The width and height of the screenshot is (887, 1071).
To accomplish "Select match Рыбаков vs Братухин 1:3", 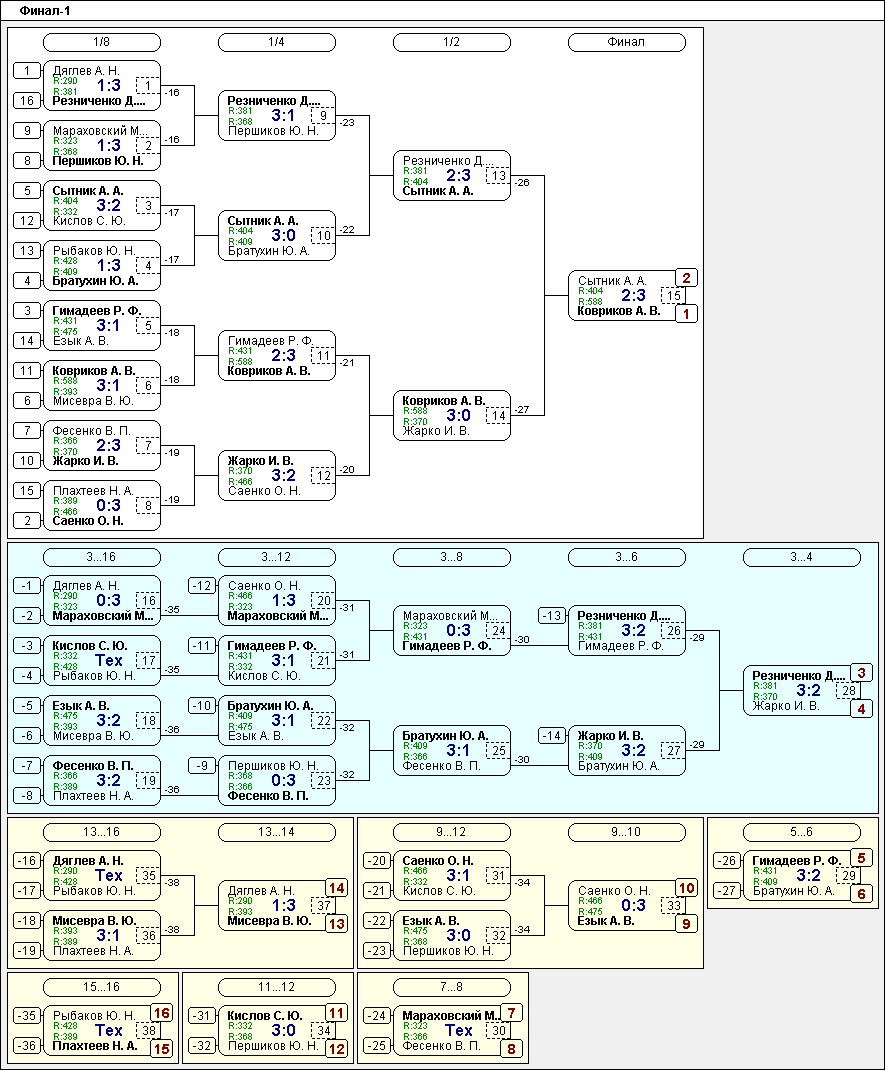I will coord(102,266).
